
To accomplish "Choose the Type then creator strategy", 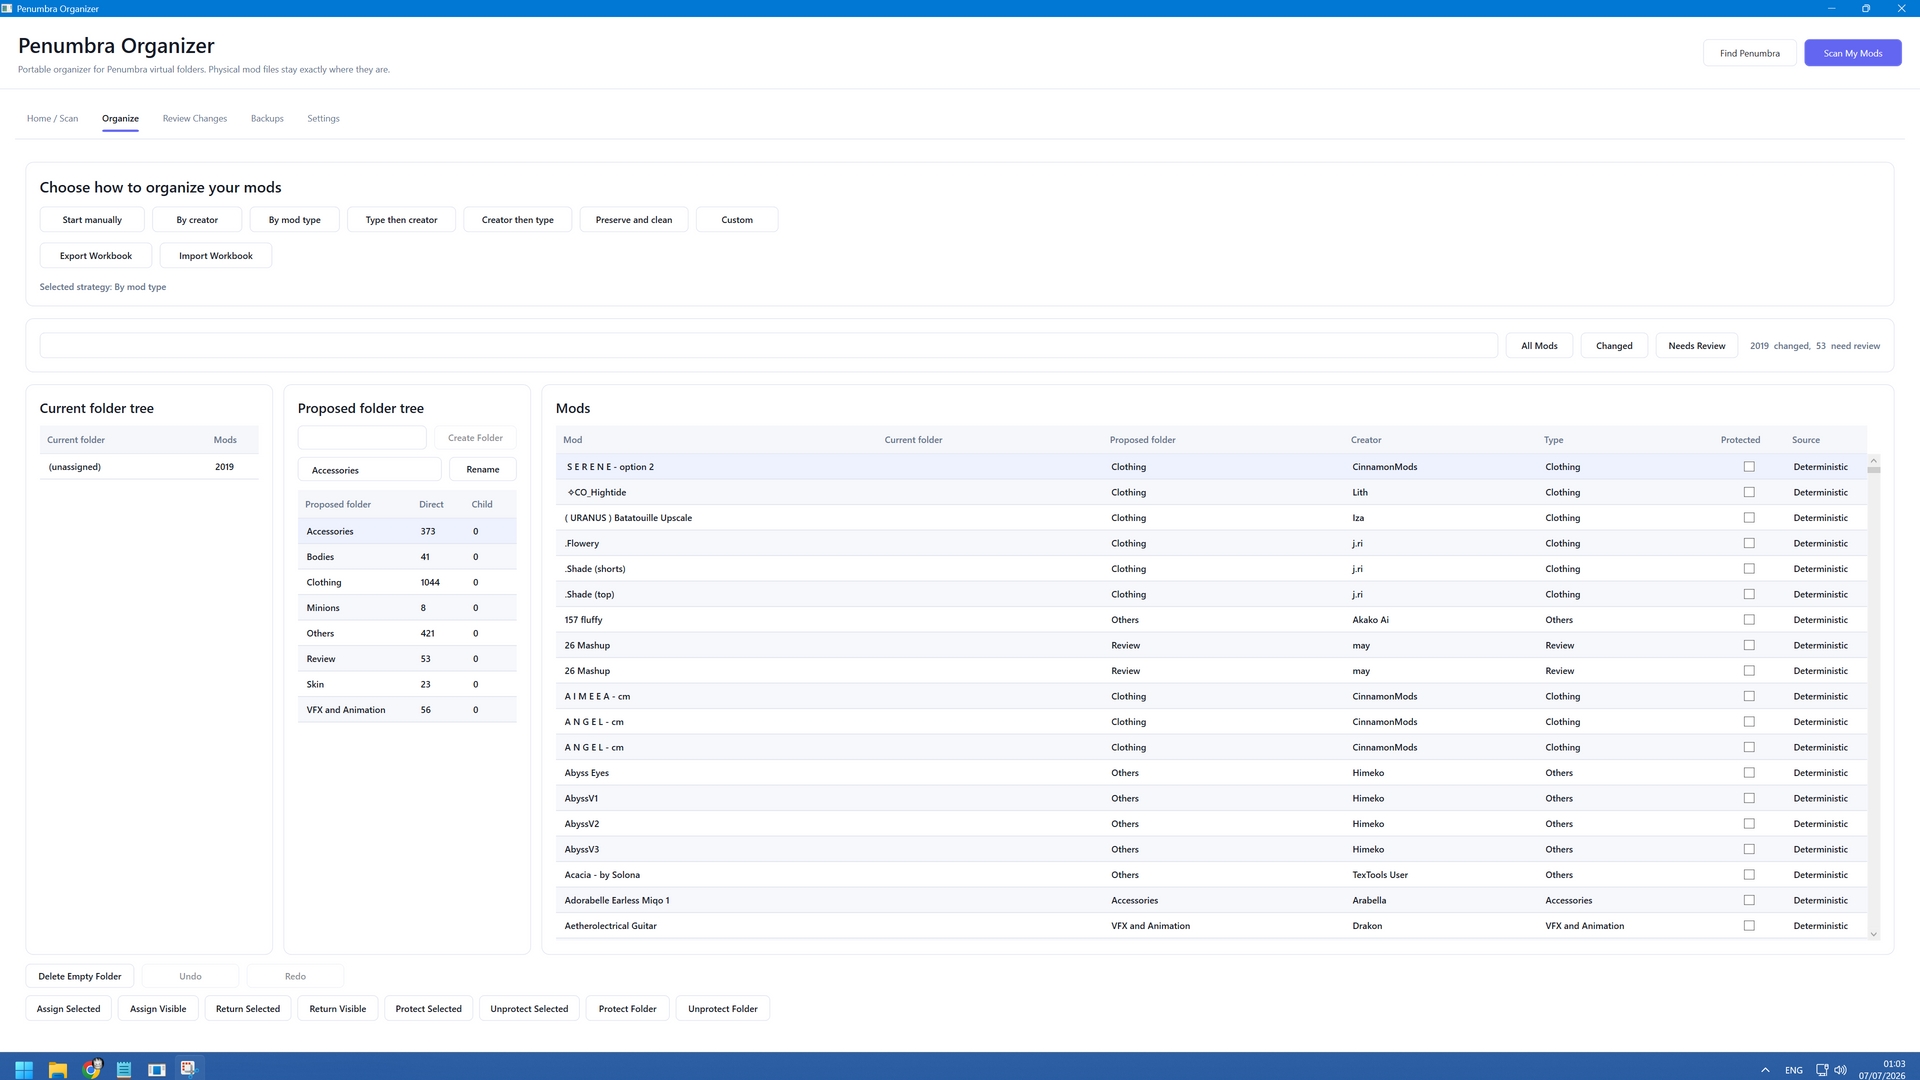I will coord(401,220).
